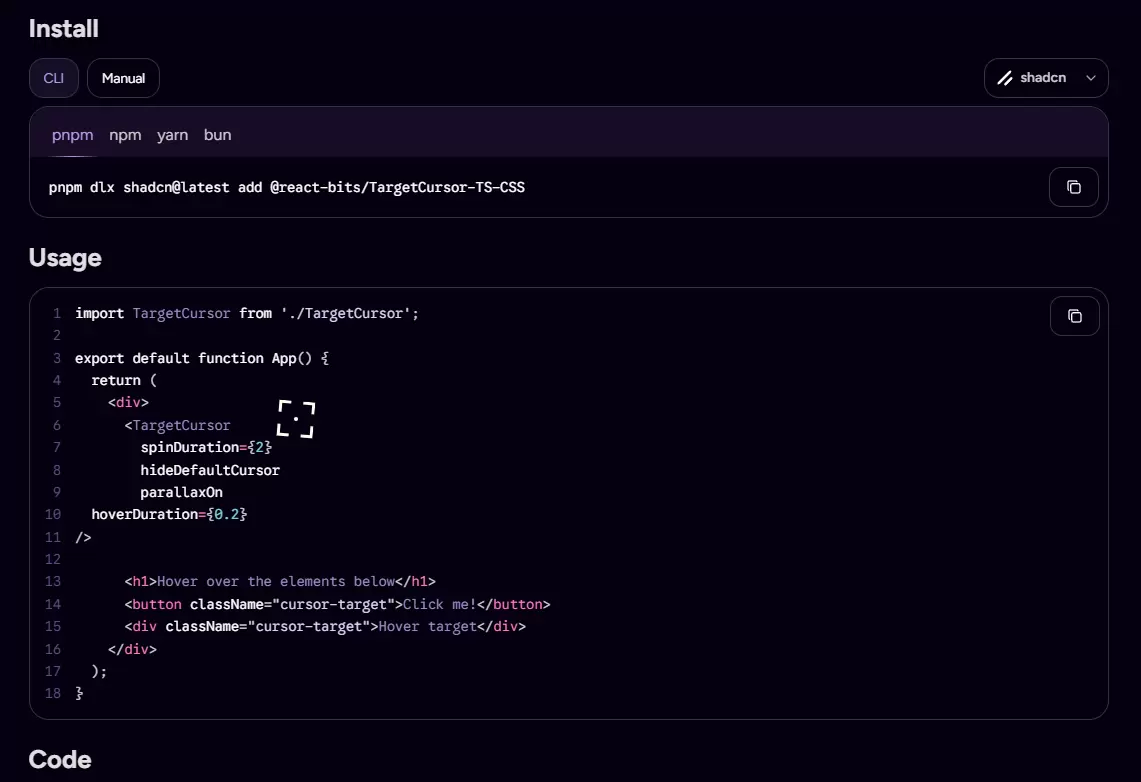Switch to Manual install mode
This screenshot has height=782, width=1141.
click(123, 78)
